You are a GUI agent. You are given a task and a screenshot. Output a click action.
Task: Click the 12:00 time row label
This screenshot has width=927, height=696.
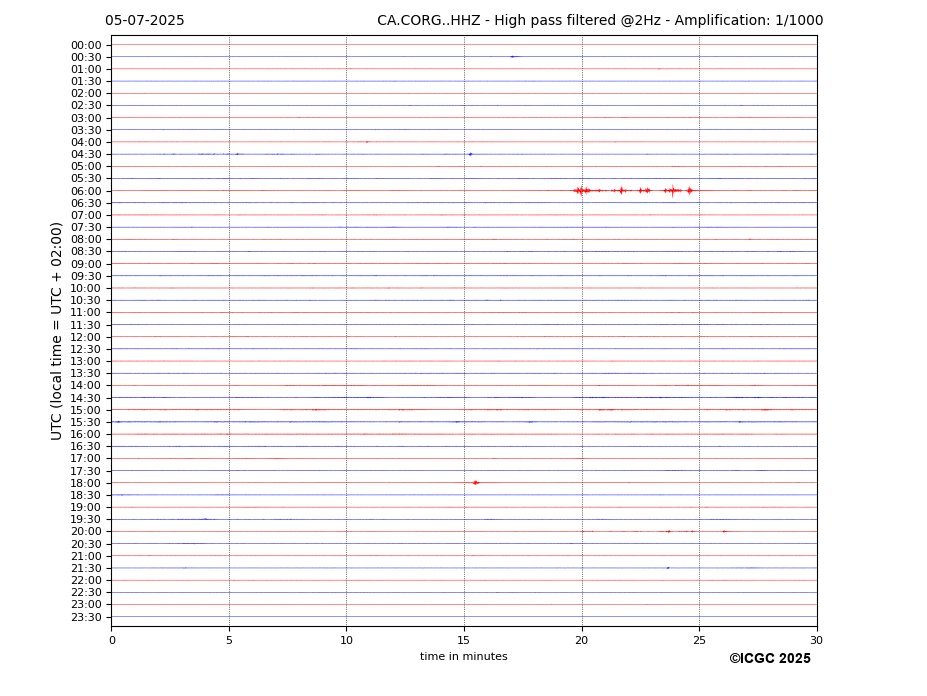(x=86, y=337)
